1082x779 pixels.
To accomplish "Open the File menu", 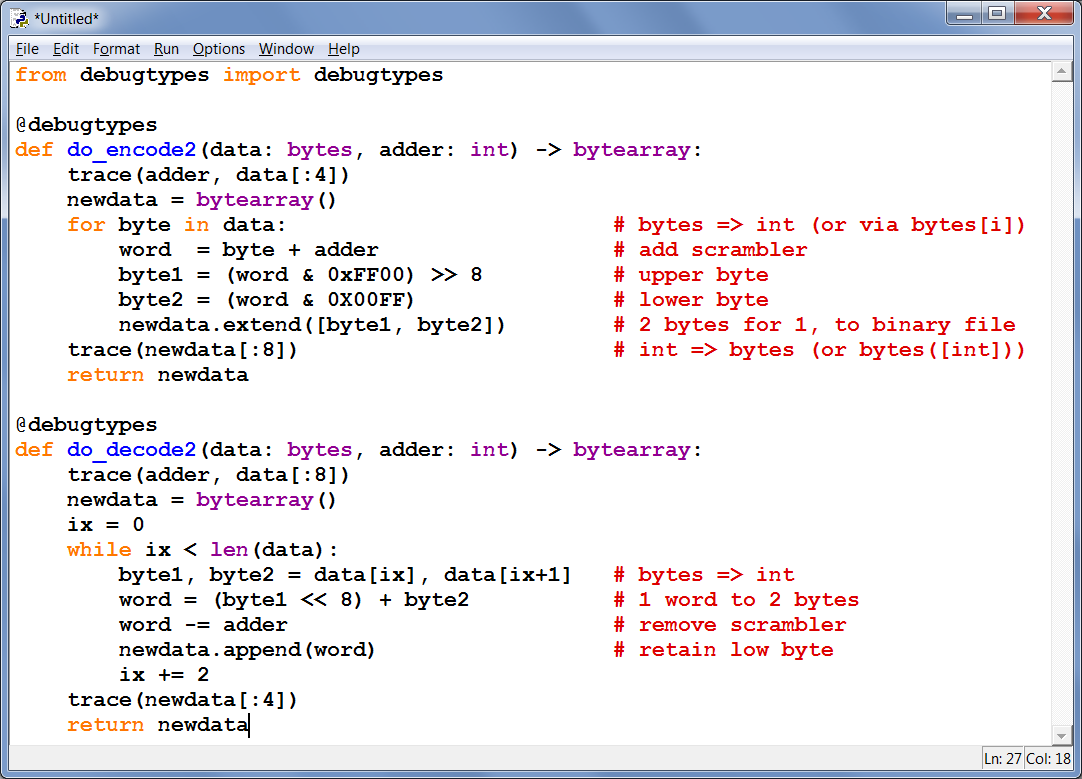I will 27,49.
